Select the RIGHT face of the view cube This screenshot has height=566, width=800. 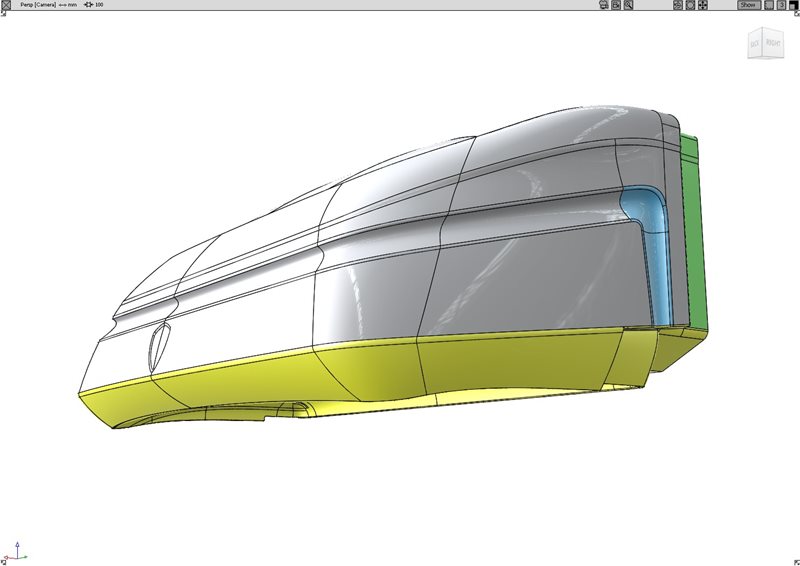(x=774, y=42)
